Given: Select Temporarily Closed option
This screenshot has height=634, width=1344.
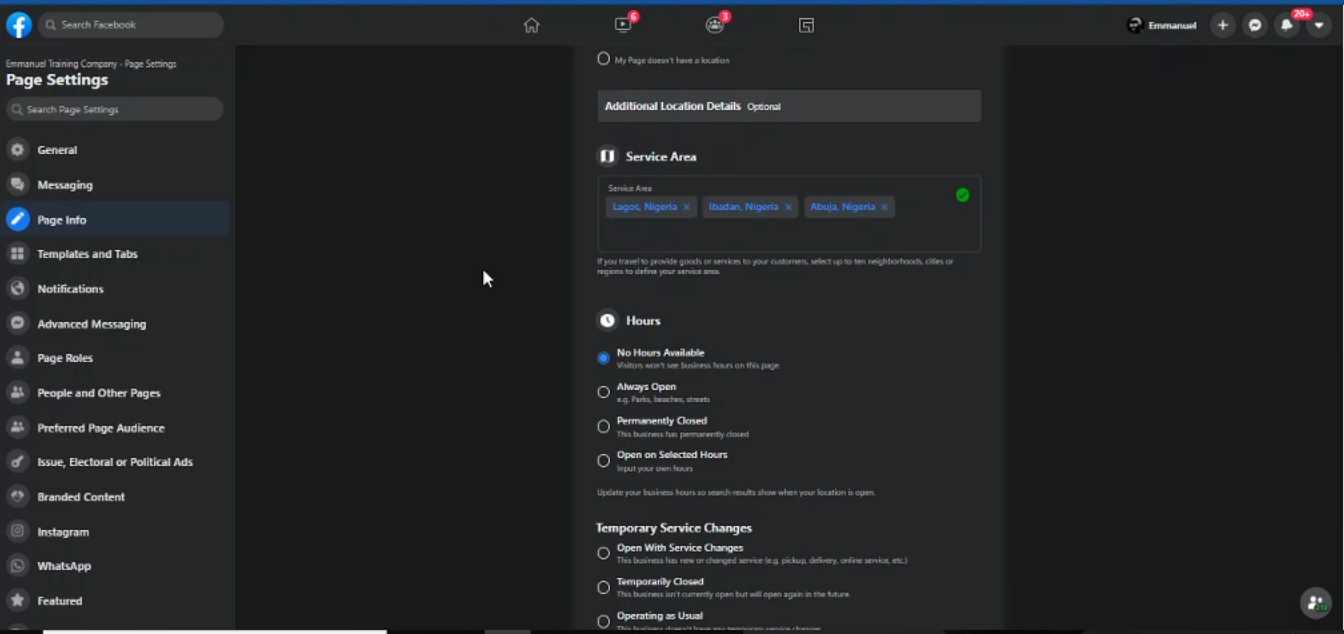Looking at the screenshot, I should 603,587.
